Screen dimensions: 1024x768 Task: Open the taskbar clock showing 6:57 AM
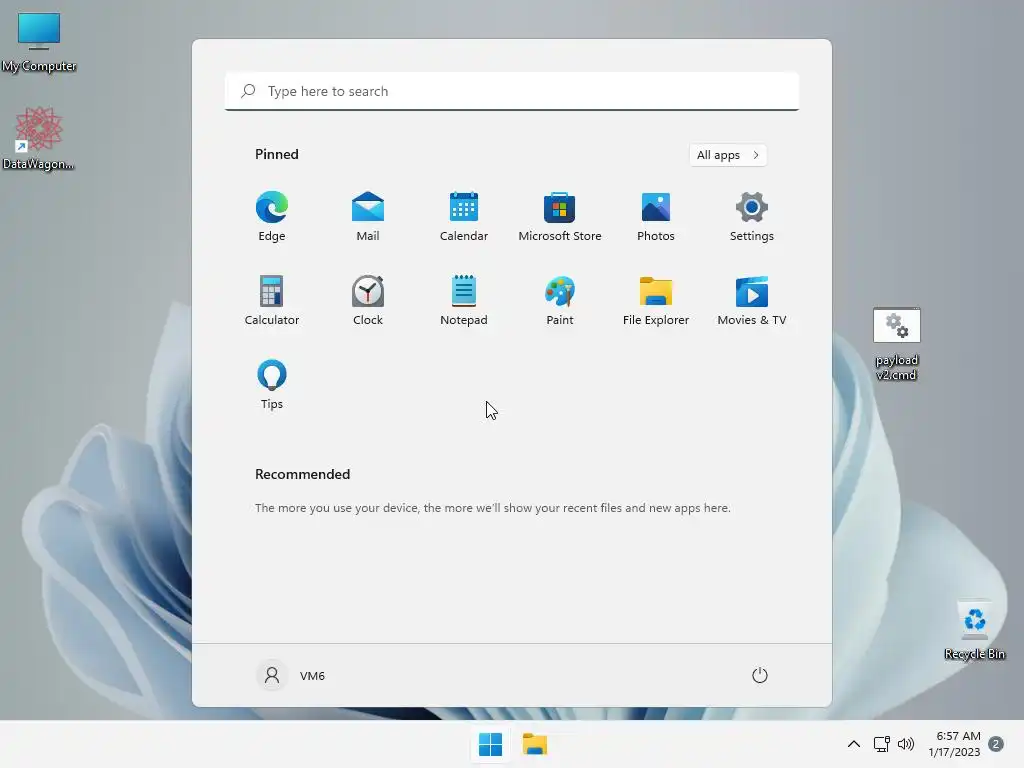pos(954,744)
